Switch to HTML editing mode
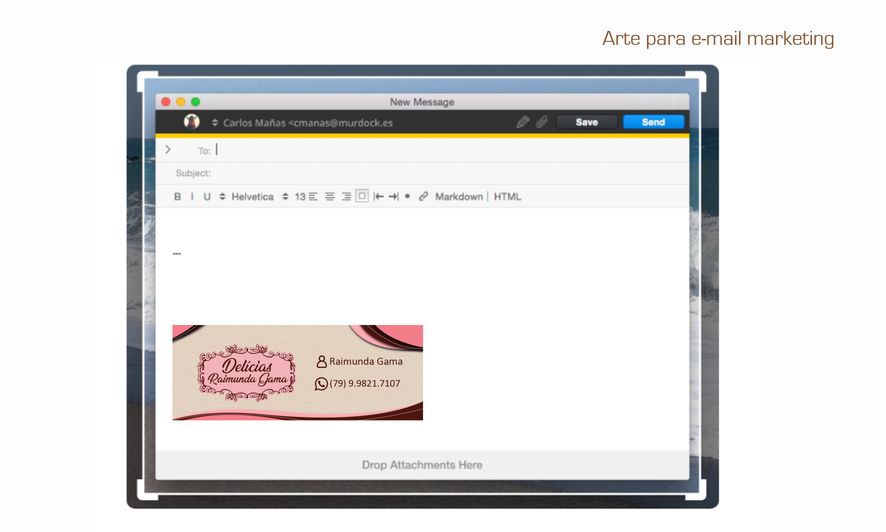The image size is (886, 532). [507, 197]
